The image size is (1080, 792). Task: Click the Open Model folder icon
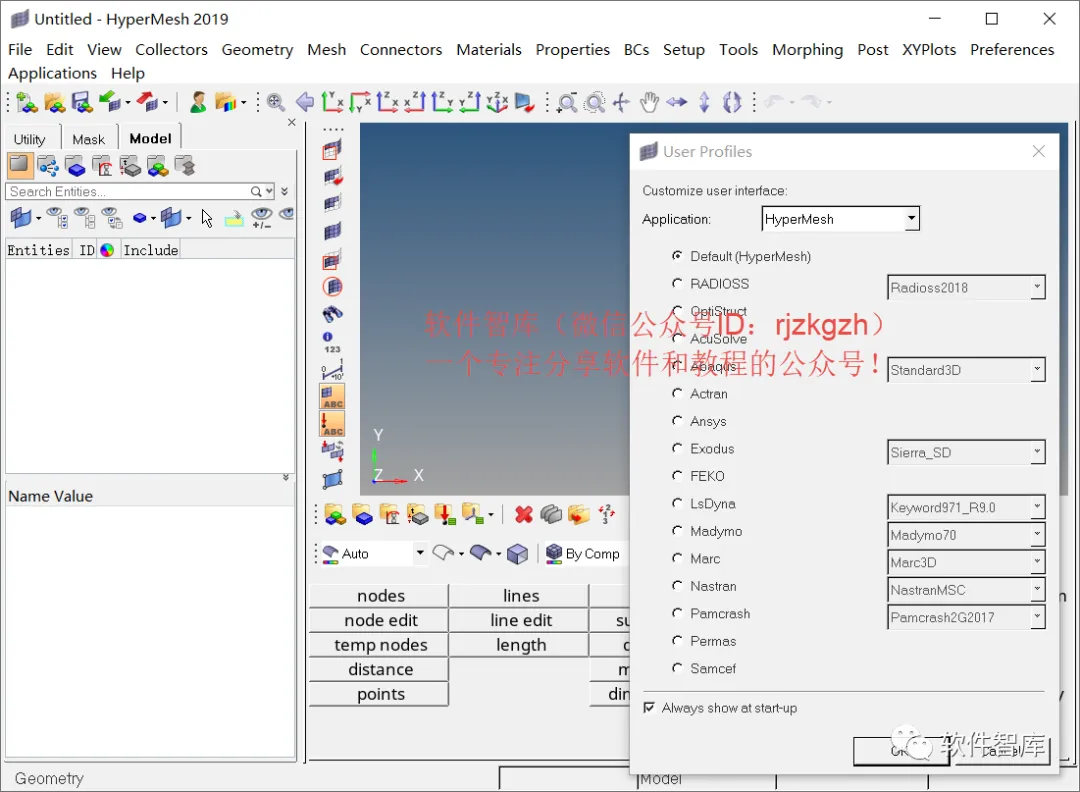[54, 103]
